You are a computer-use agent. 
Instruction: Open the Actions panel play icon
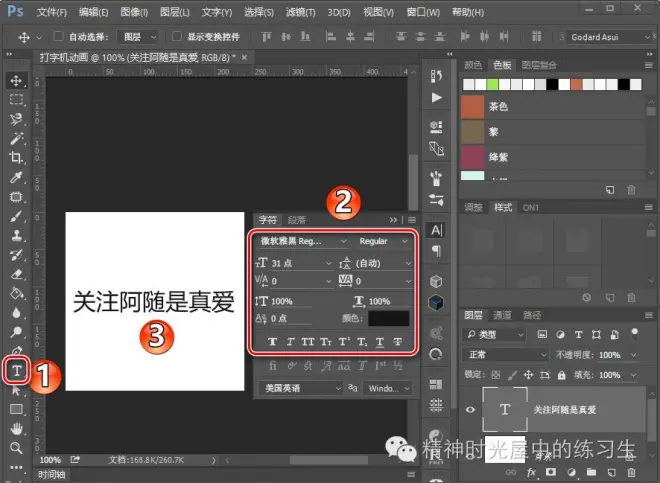pos(436,98)
